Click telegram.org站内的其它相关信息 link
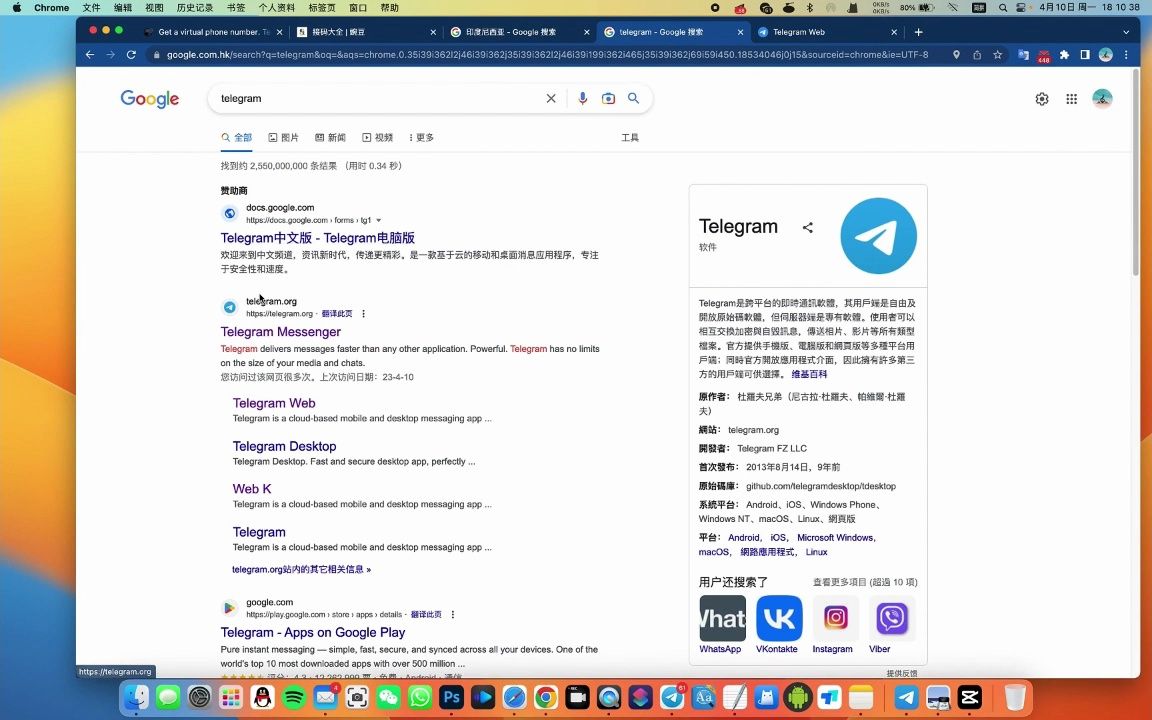Viewport: 1152px width, 720px height. 301,569
